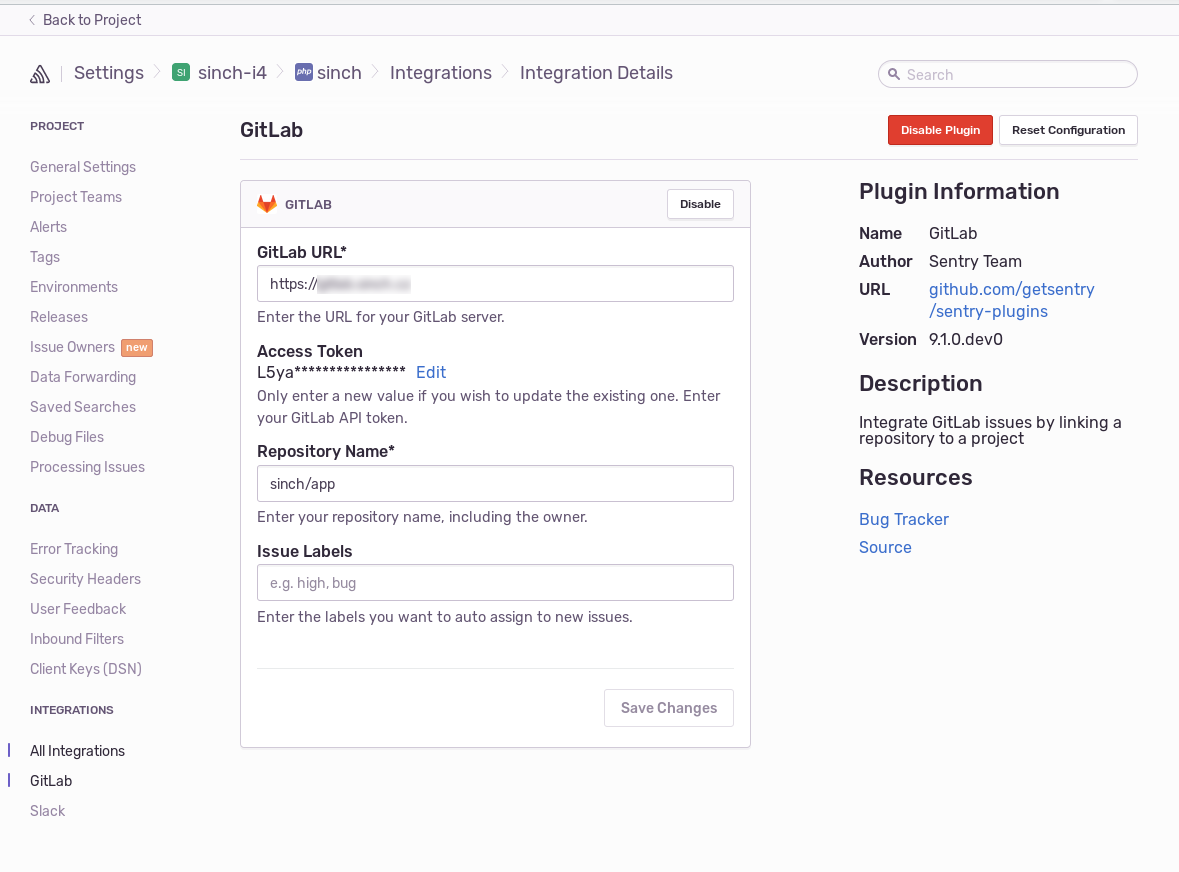Open the github.com/getsentry/sentry-plugins link

click(1011, 300)
